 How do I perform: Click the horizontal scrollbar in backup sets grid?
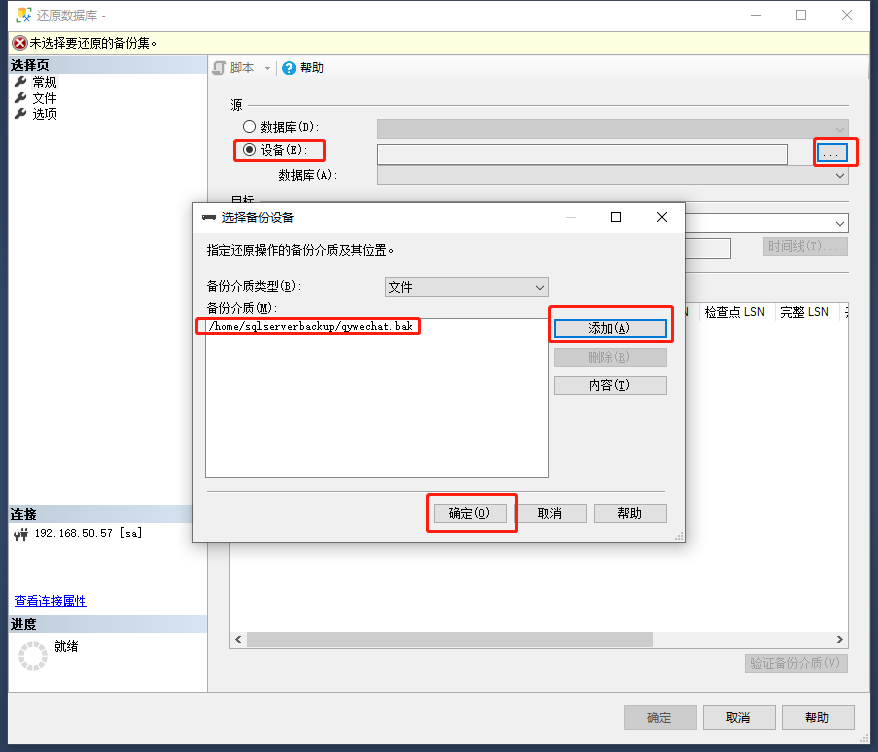tap(450, 639)
